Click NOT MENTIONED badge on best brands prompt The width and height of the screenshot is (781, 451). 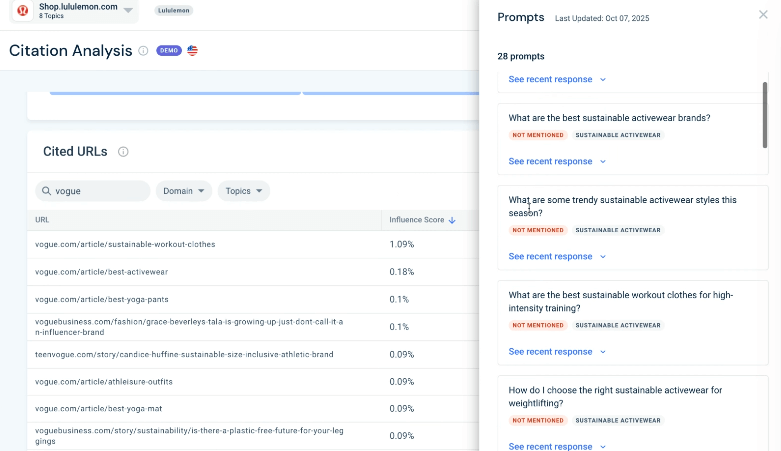tap(538, 135)
